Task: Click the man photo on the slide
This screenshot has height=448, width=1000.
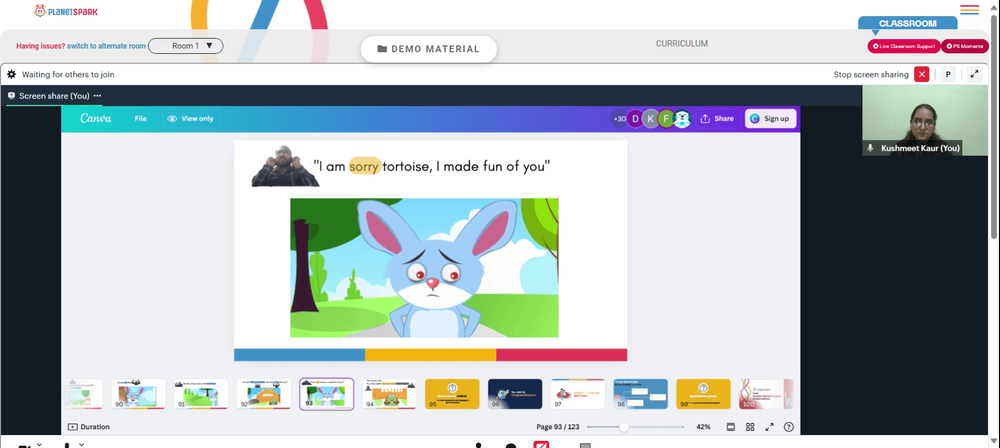Action: [x=285, y=166]
